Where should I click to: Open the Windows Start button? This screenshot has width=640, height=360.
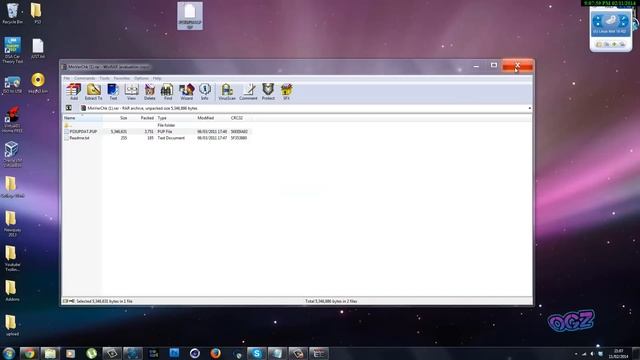pyautogui.click(x=9, y=353)
